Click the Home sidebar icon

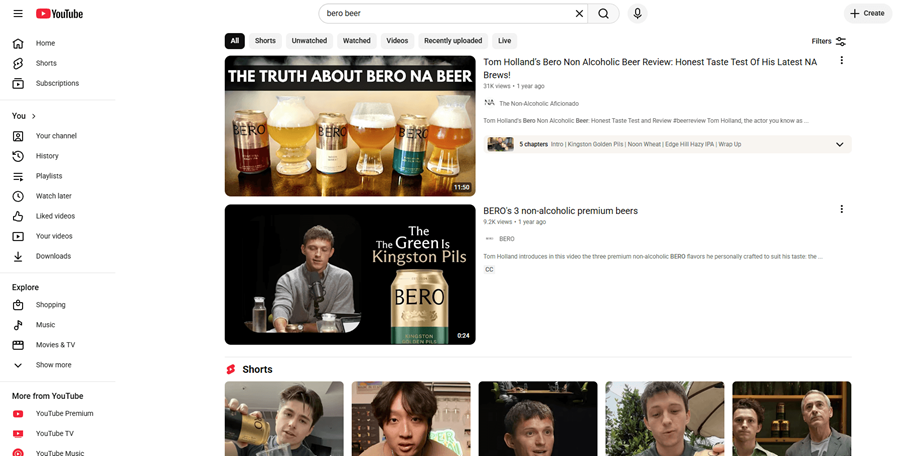(18, 43)
